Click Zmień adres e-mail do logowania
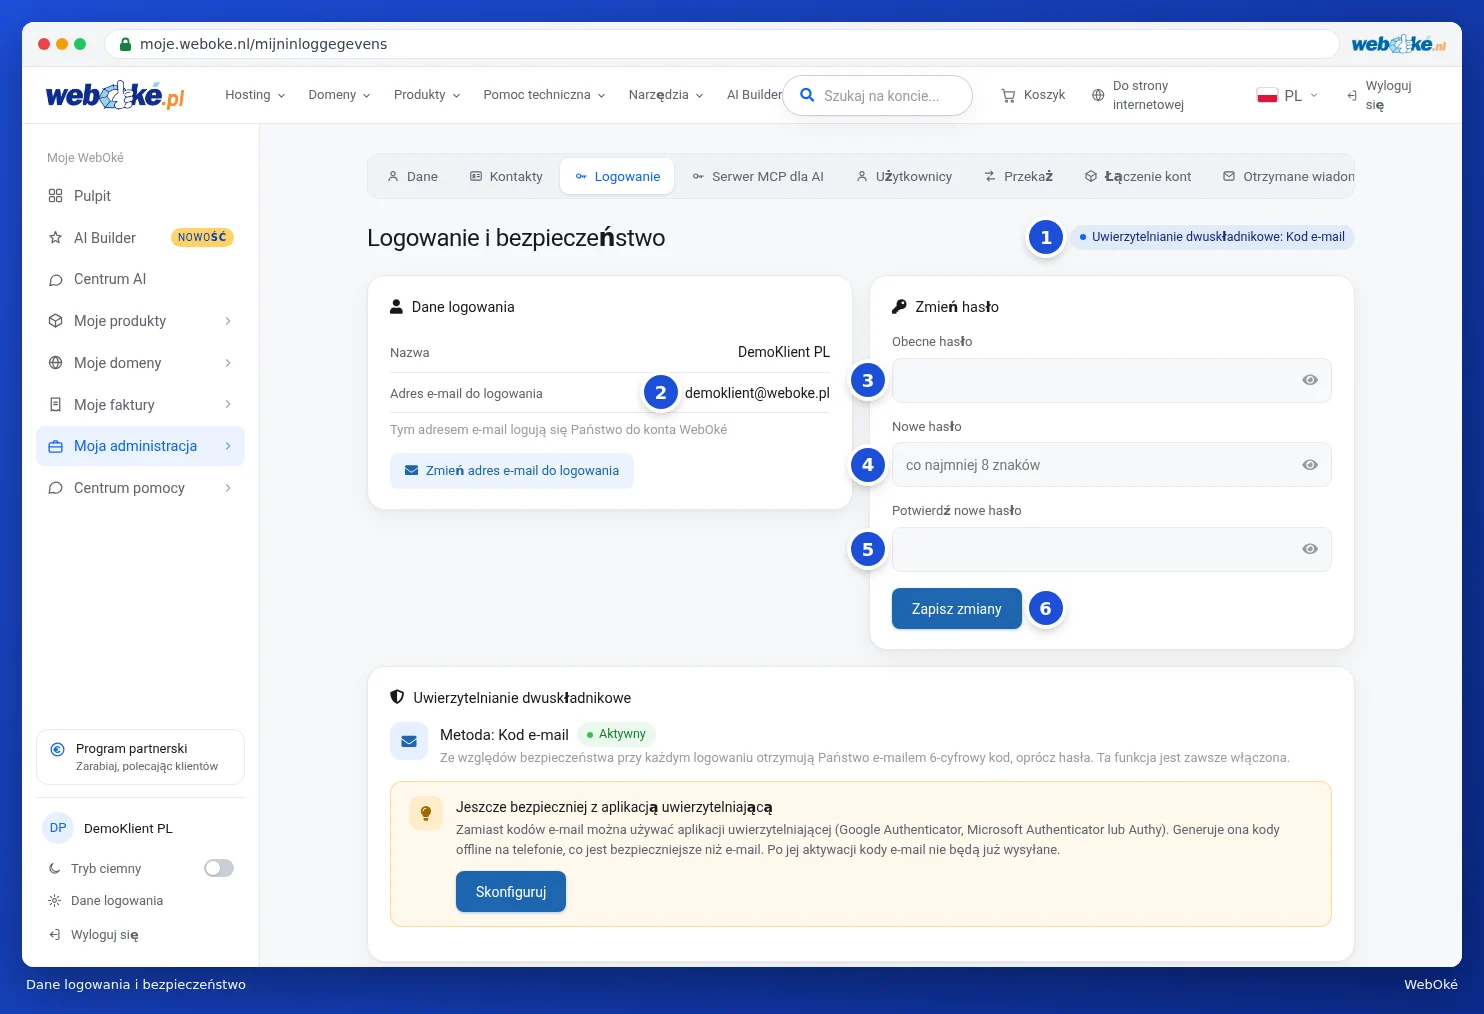The image size is (1484, 1014). (x=512, y=471)
